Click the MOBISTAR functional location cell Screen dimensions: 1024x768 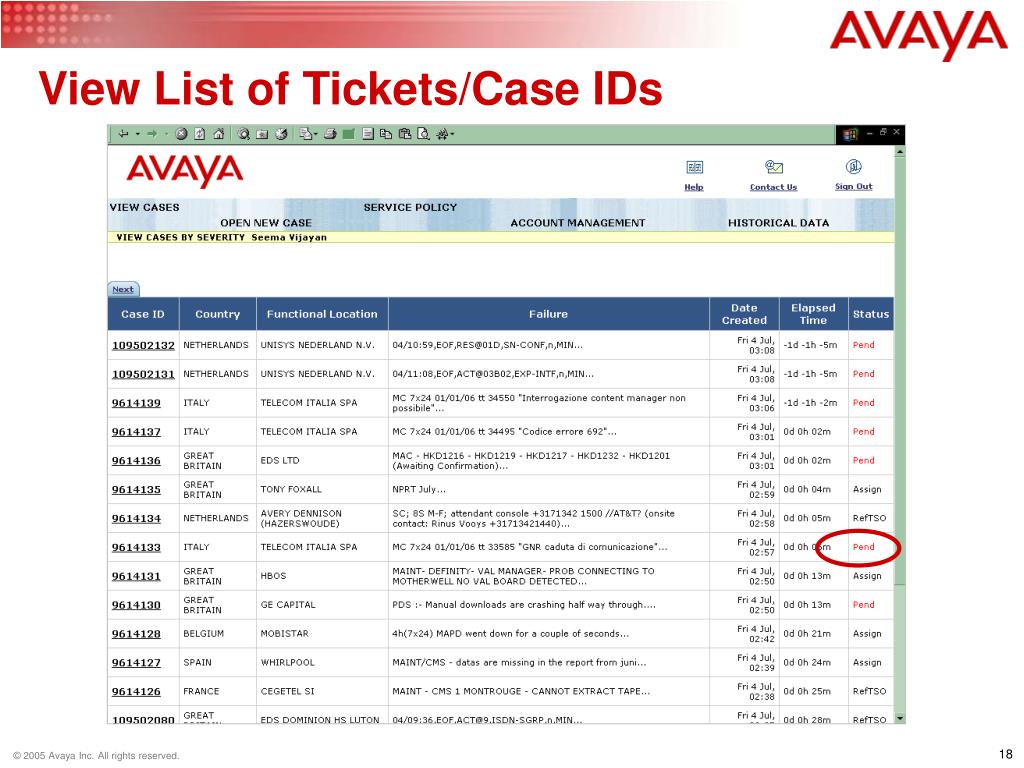pos(285,633)
